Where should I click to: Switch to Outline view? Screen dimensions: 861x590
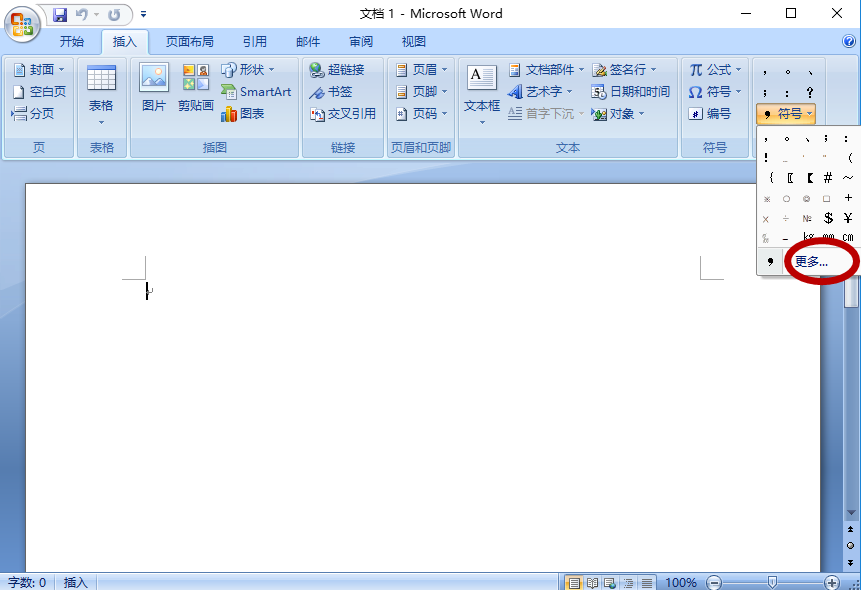click(629, 583)
